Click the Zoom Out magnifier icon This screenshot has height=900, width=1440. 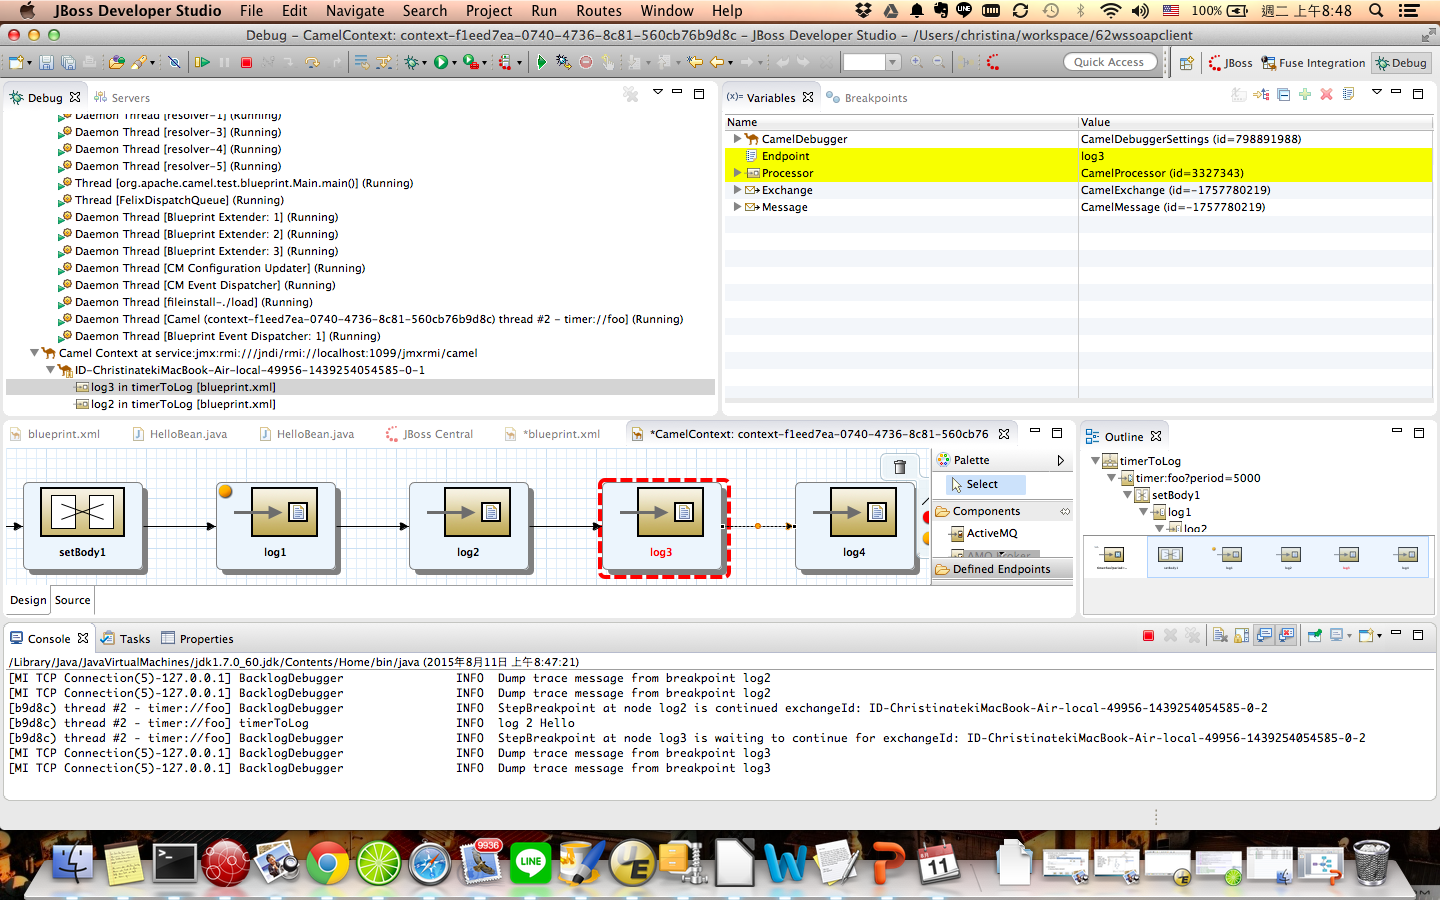(938, 62)
